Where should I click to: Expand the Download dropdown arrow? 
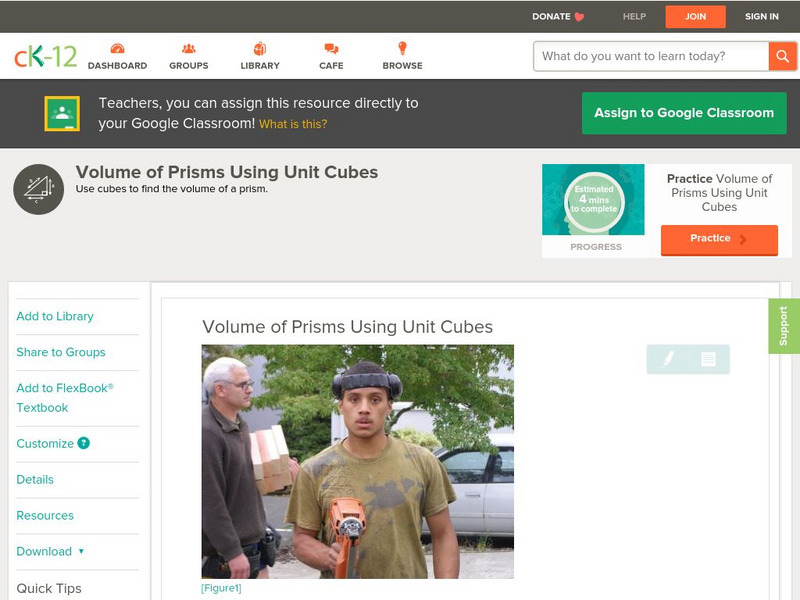point(81,551)
